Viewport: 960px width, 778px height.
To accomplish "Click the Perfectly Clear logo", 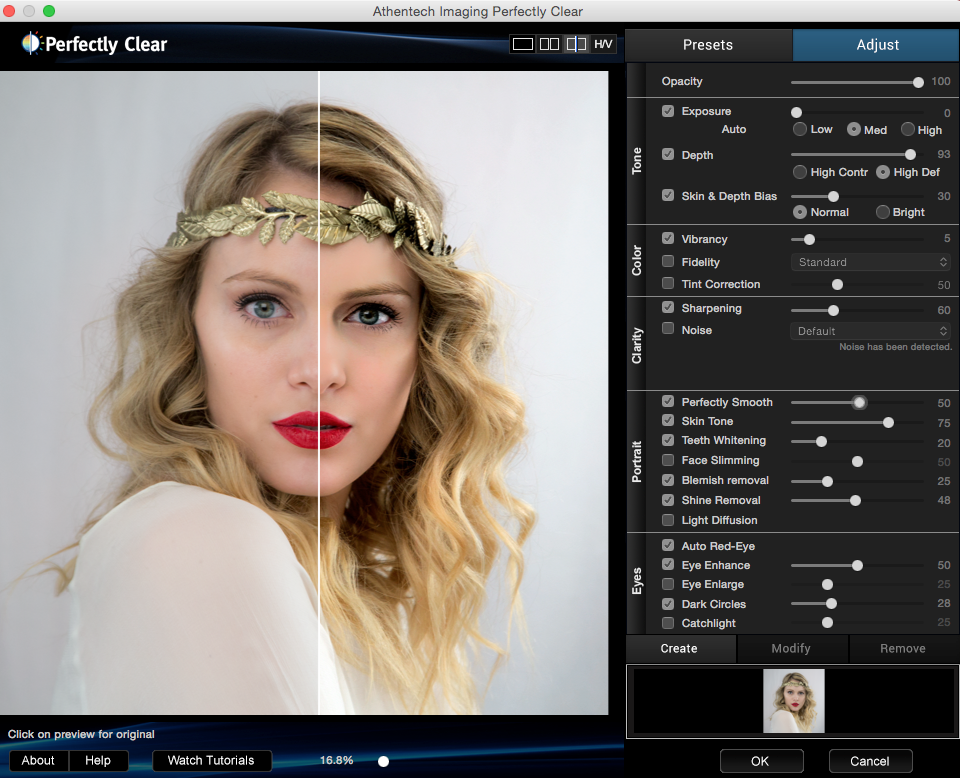I will pos(94,43).
